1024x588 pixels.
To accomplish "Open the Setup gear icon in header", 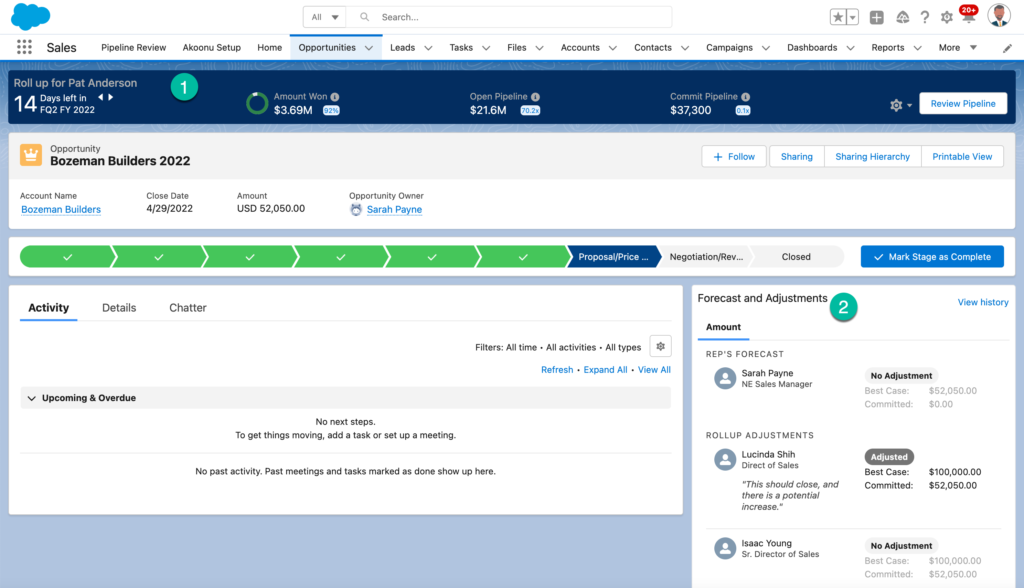I will tap(947, 17).
